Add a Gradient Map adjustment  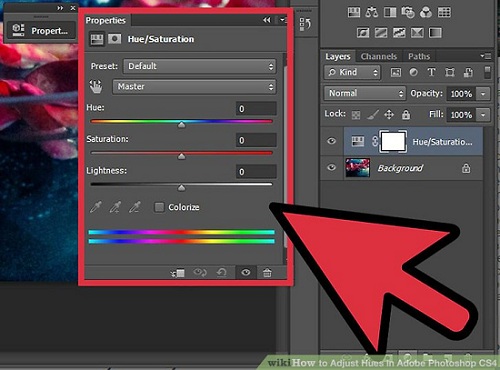click(435, 33)
